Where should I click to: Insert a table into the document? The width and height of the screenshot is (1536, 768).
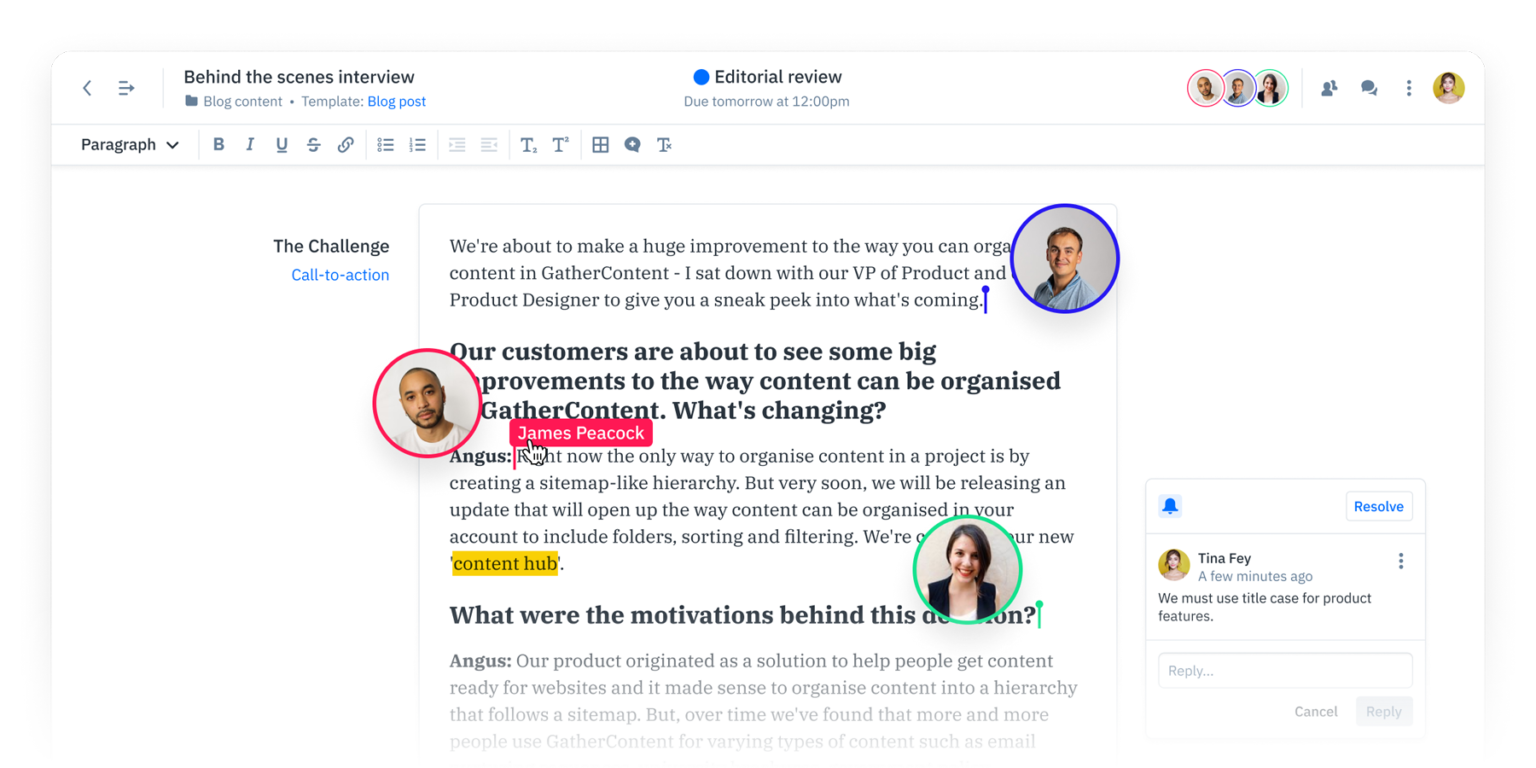tap(600, 144)
